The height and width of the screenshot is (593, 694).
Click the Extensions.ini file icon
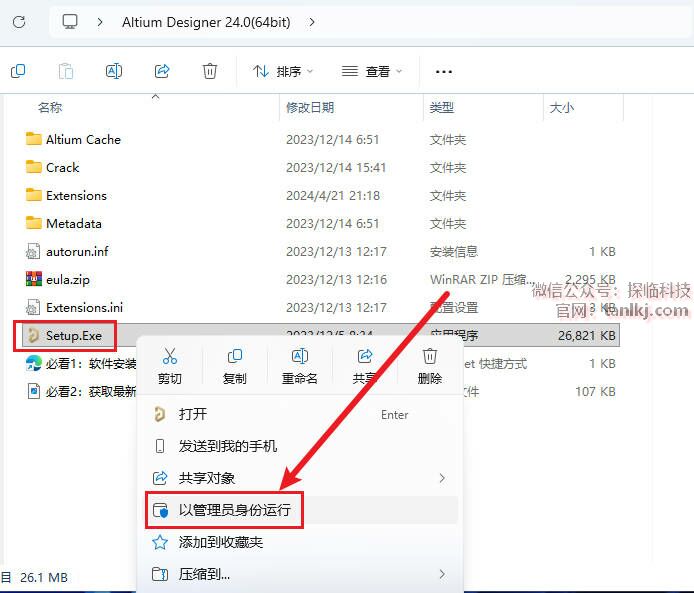(33, 307)
